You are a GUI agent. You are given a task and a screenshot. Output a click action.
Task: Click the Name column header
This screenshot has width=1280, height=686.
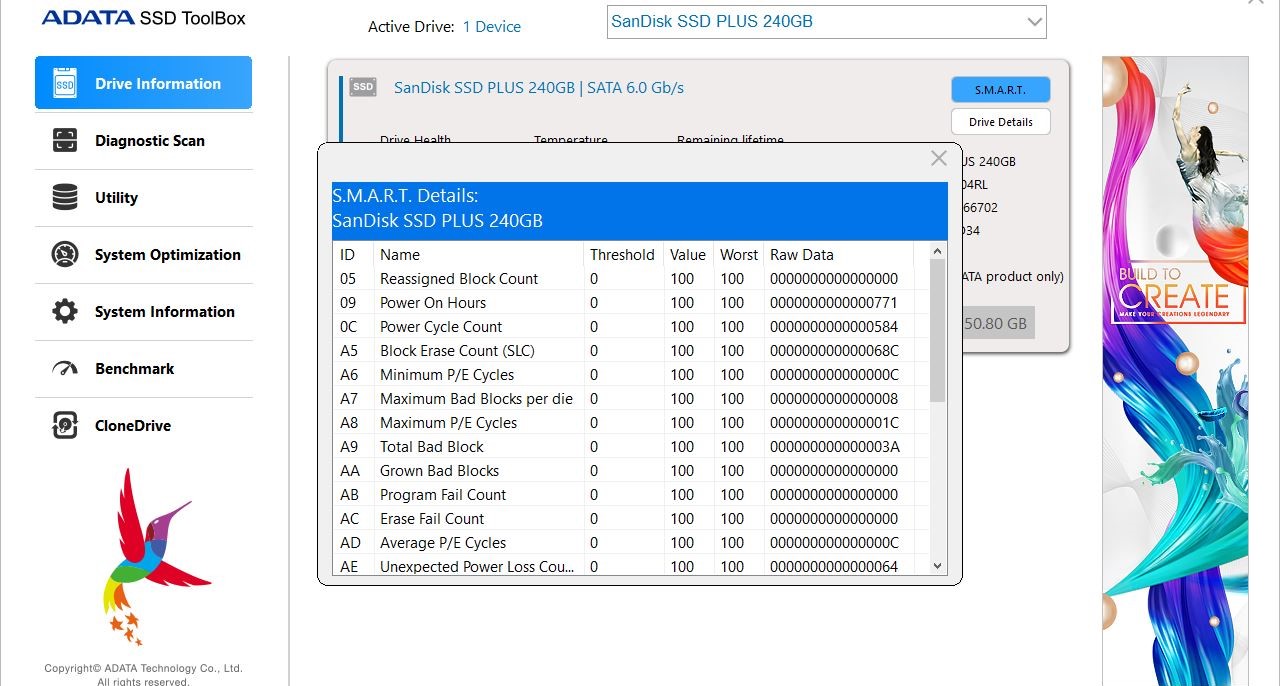tap(478, 255)
